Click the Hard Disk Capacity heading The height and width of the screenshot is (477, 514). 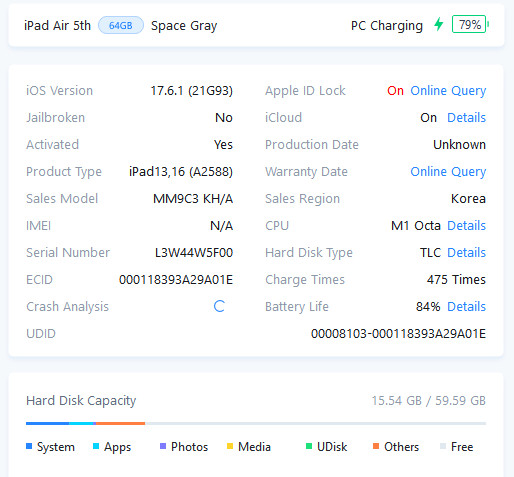click(81, 401)
